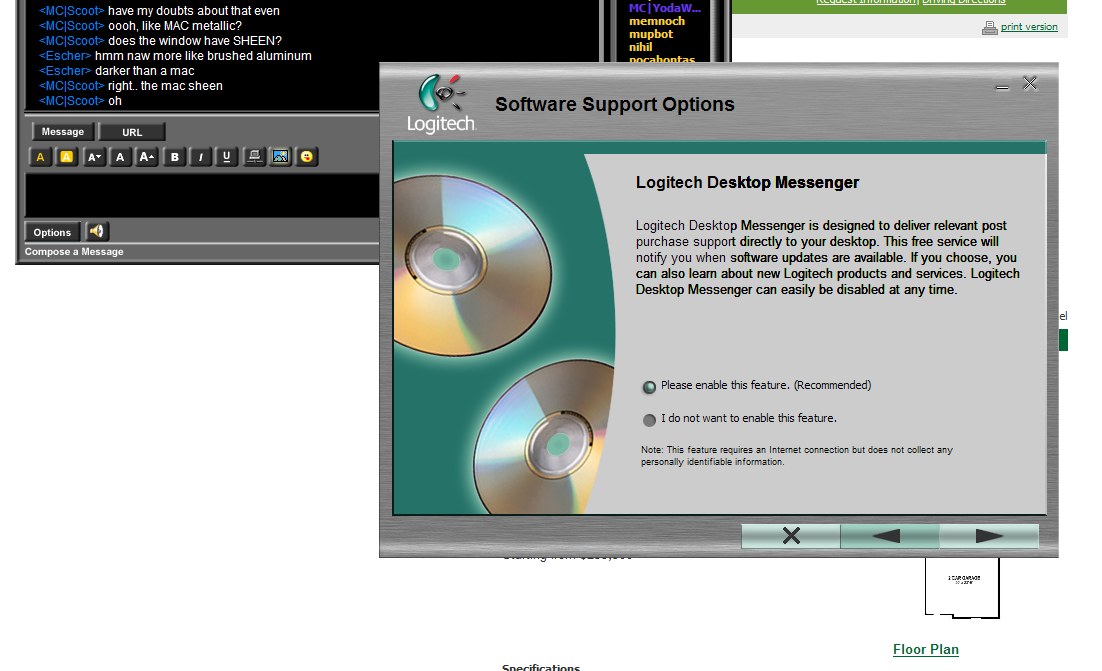
Task: Select the yellow text color button in chat
Action: click(40, 157)
